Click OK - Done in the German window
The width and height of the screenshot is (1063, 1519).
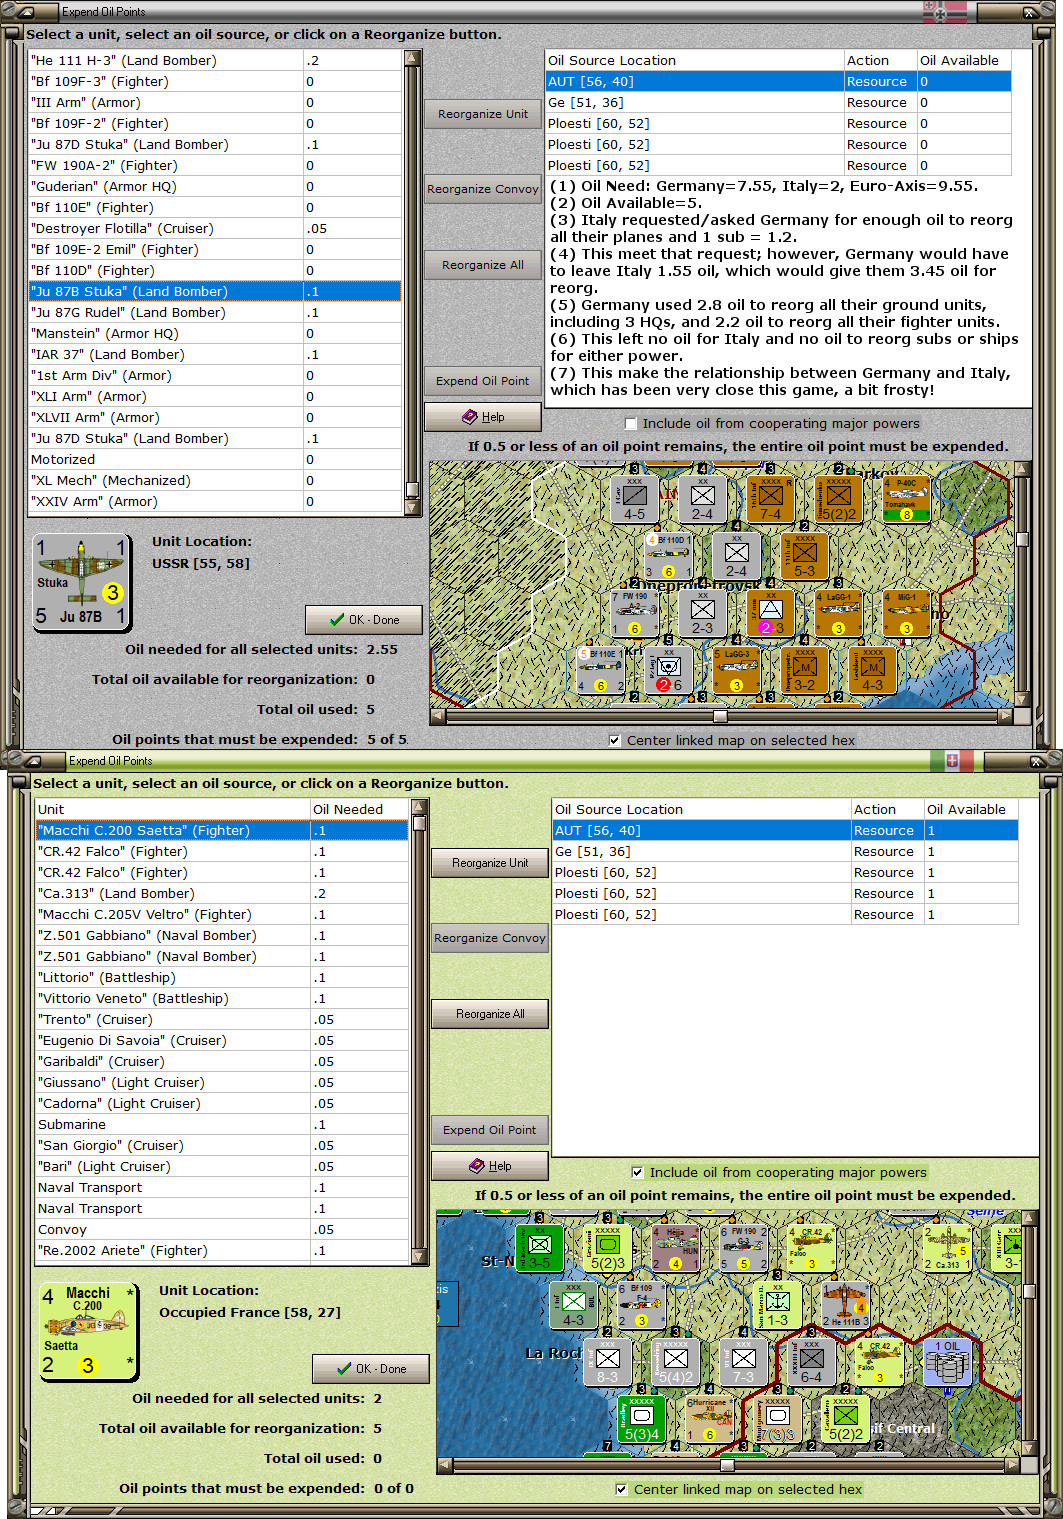click(364, 620)
